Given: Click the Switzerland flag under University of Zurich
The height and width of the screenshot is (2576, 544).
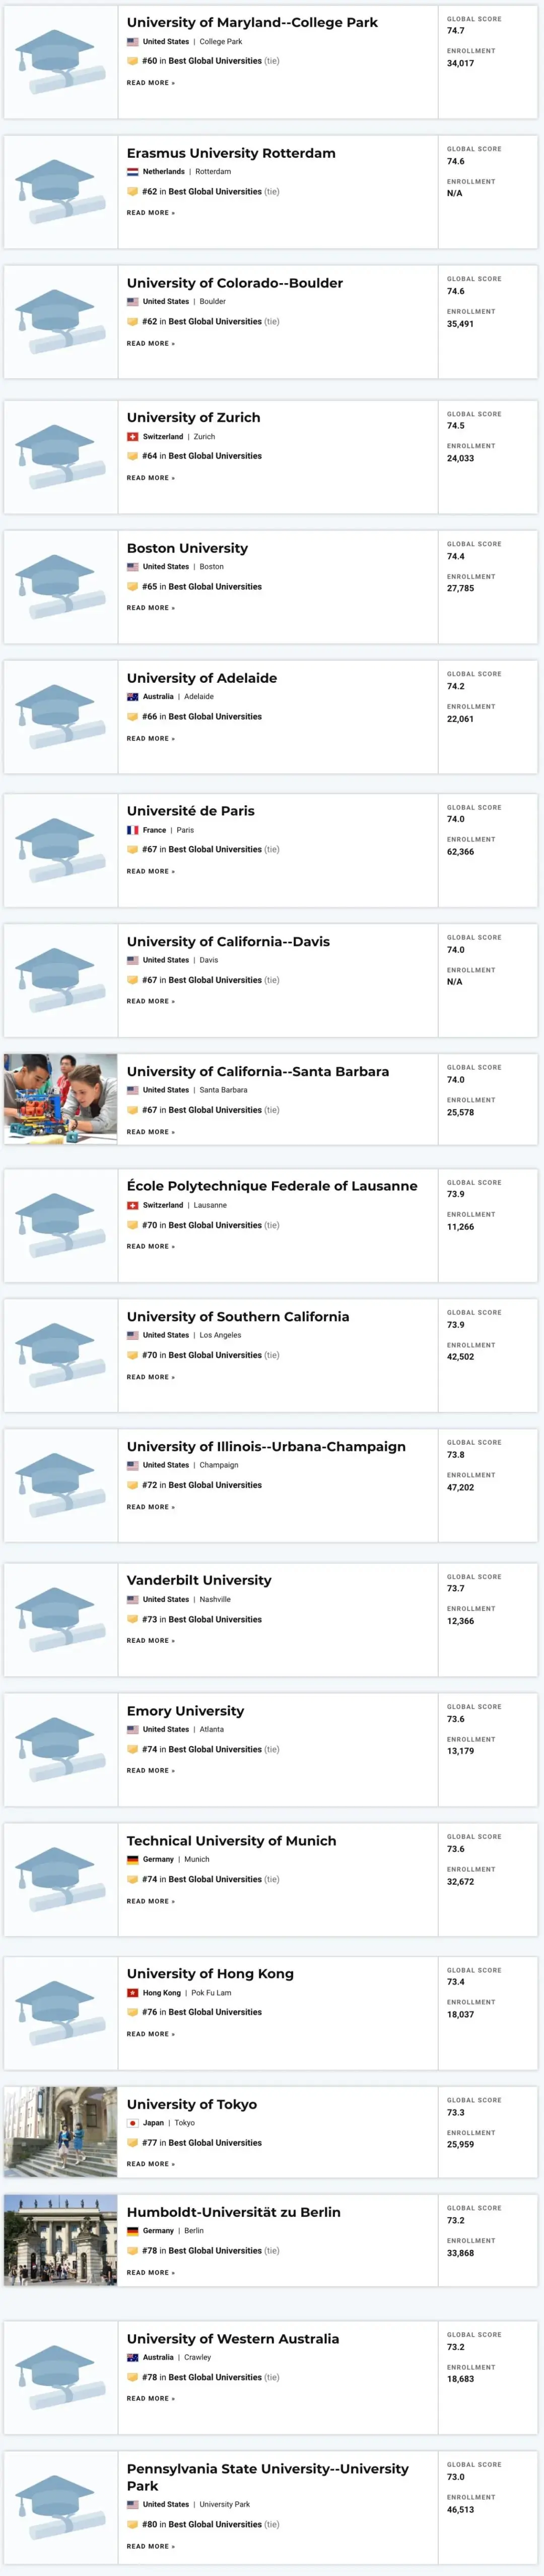Looking at the screenshot, I should [x=132, y=437].
